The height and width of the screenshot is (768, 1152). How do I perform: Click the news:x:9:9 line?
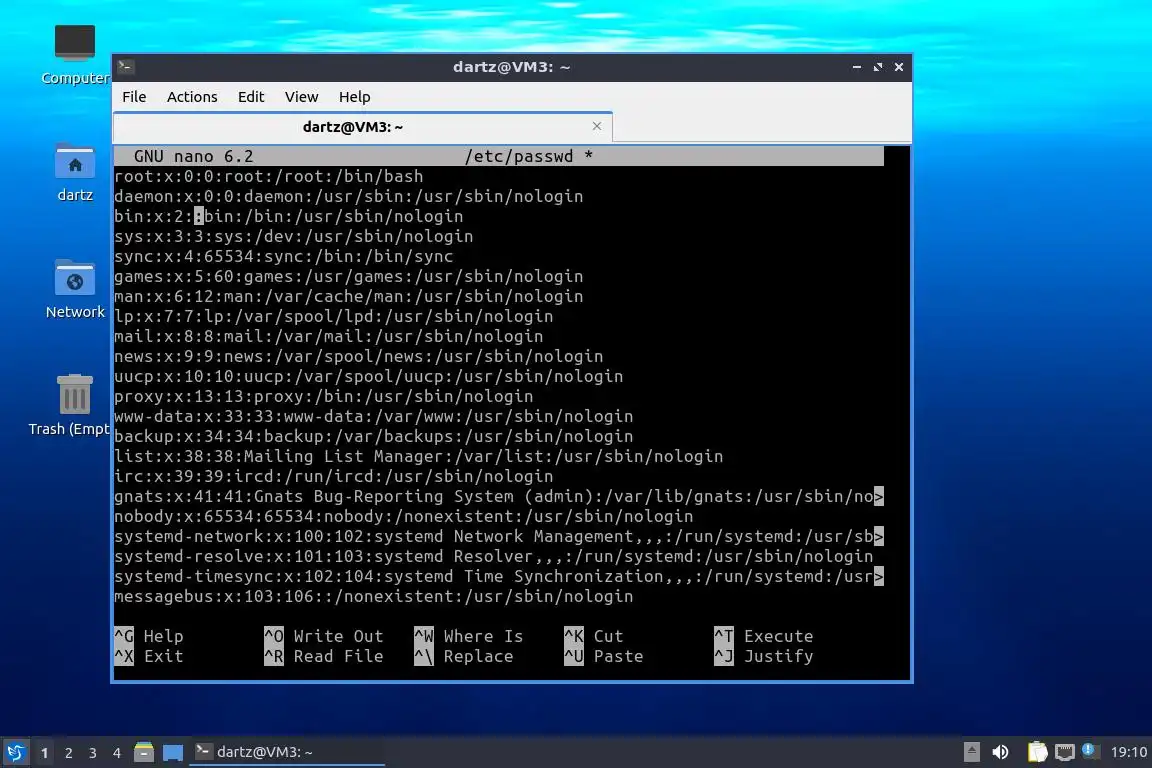click(x=359, y=356)
